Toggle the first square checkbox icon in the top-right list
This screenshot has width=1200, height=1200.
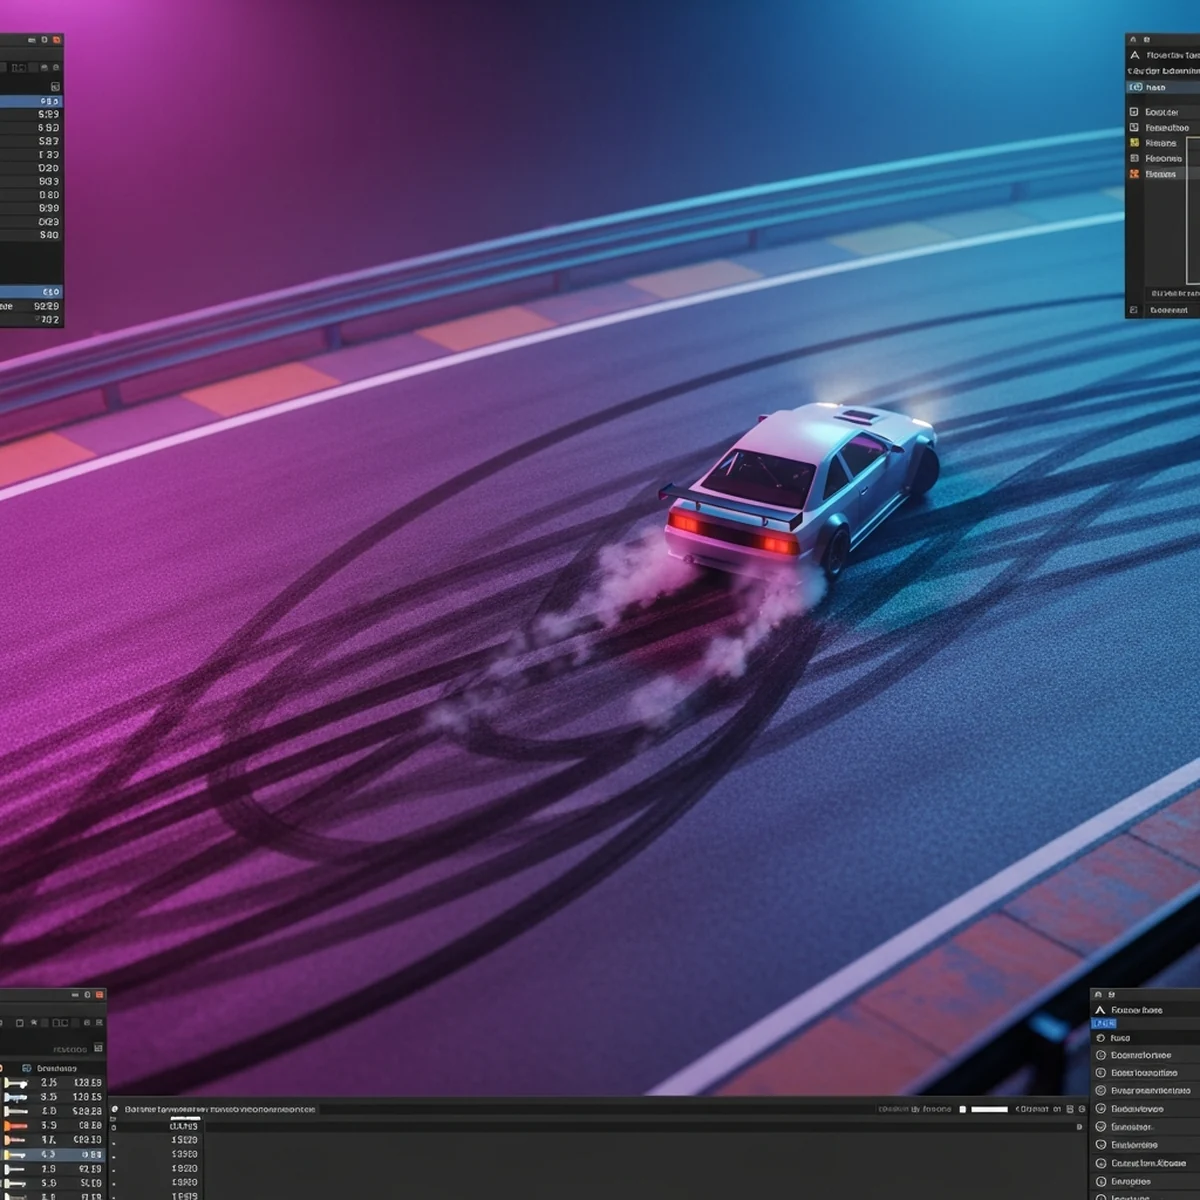pos(1134,112)
